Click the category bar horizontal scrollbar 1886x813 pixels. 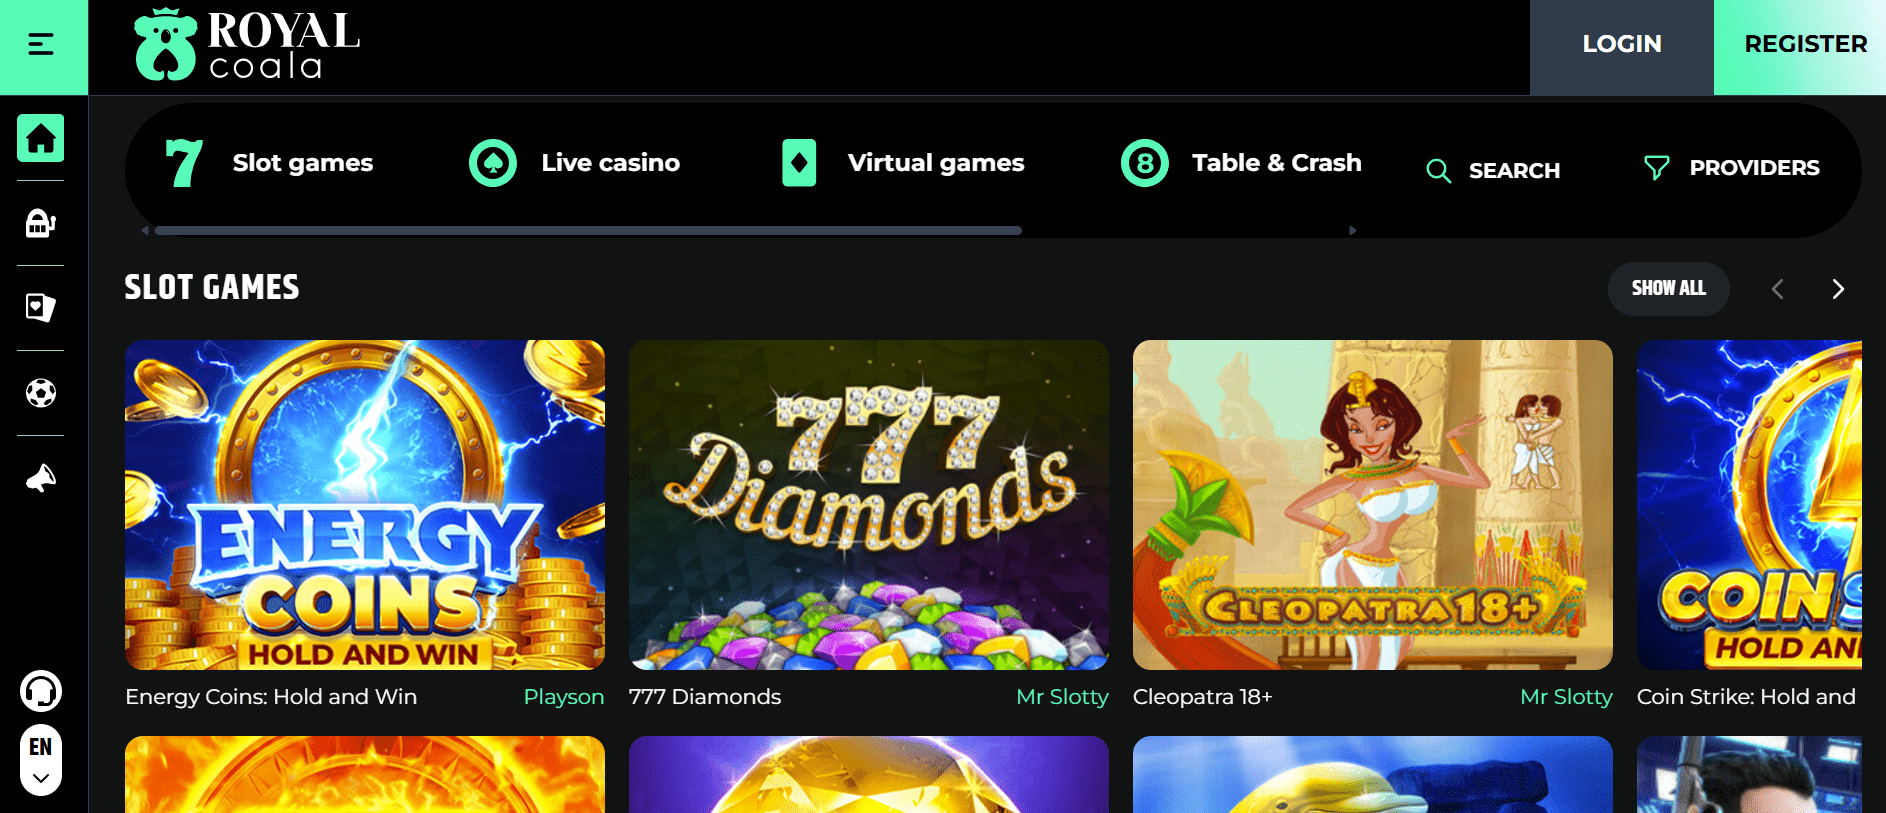(x=588, y=230)
